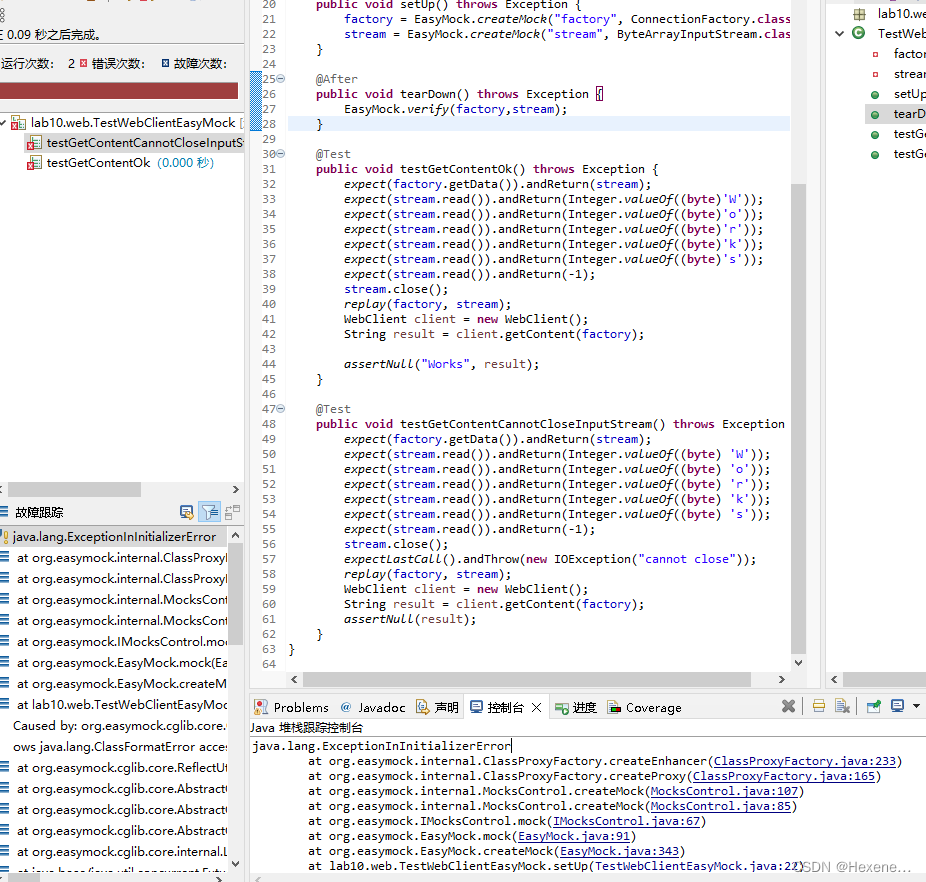Click the error count icon next to 错误次数

[83, 63]
